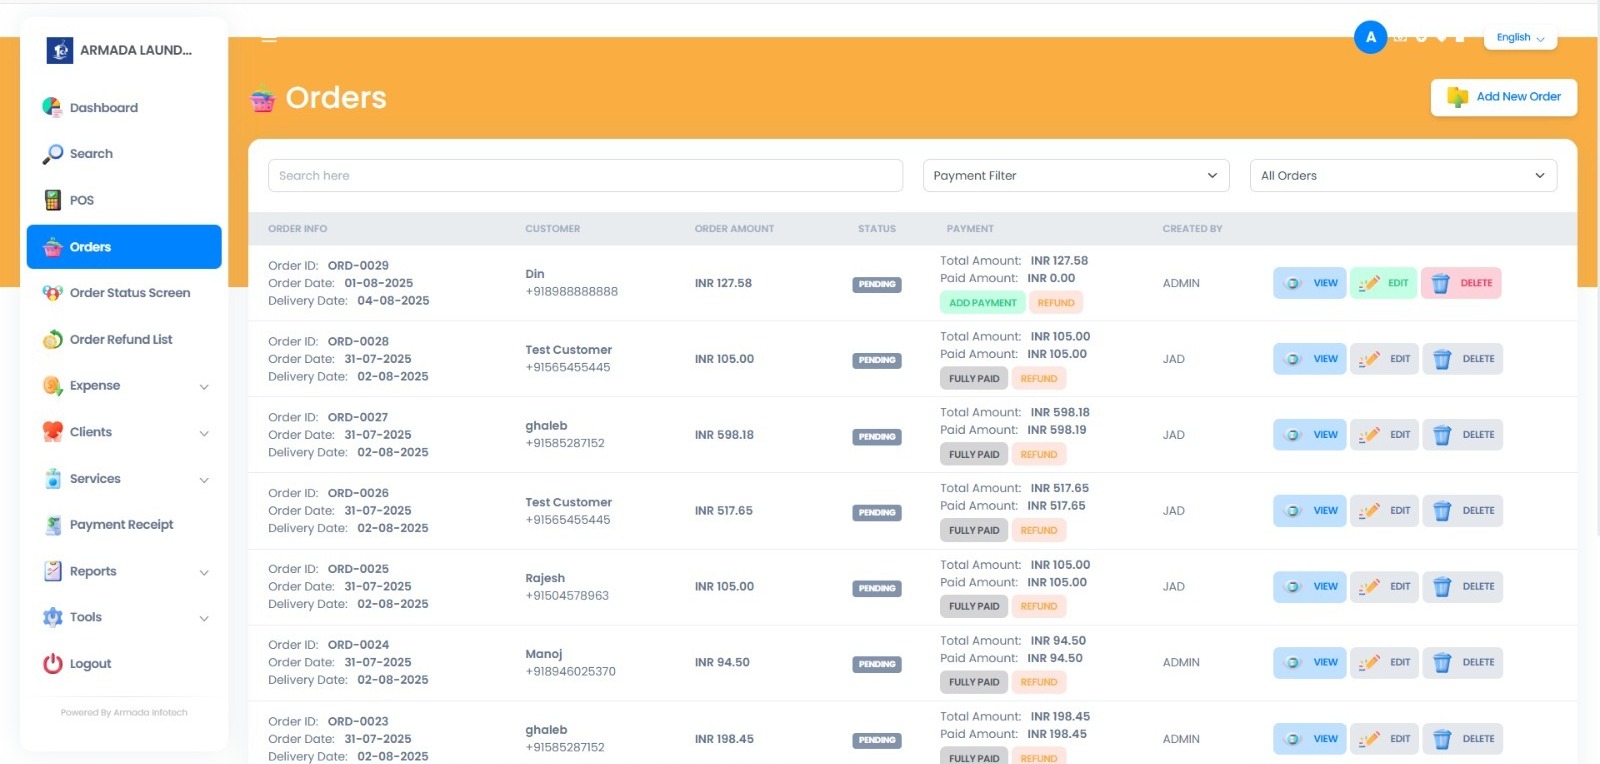View order ORD-0026 via eye button

click(1309, 511)
